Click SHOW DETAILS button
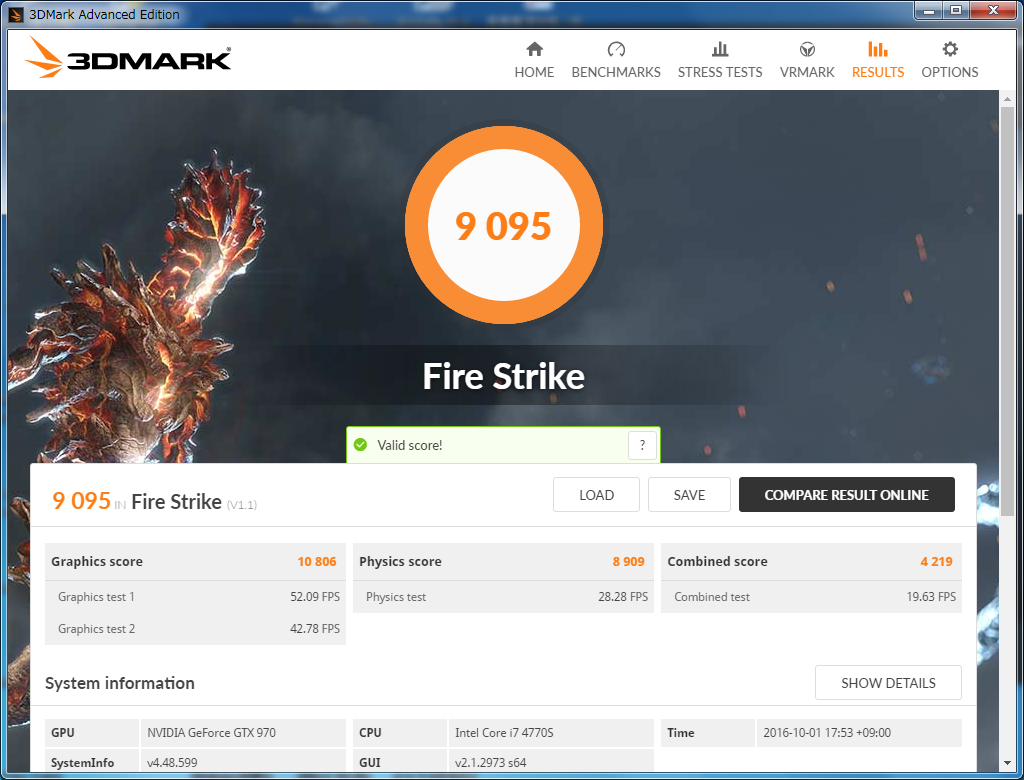This screenshot has height=780, width=1024. coord(888,683)
